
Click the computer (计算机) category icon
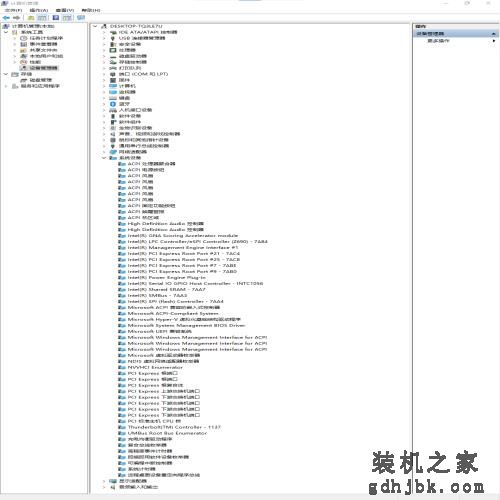(113, 86)
